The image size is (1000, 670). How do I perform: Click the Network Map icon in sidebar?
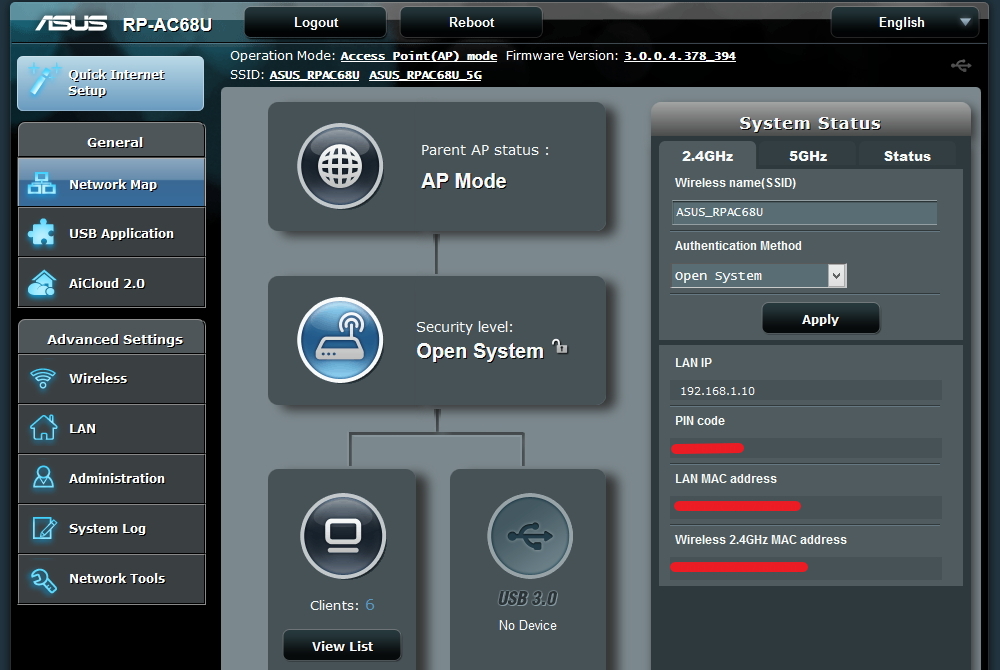point(41,184)
